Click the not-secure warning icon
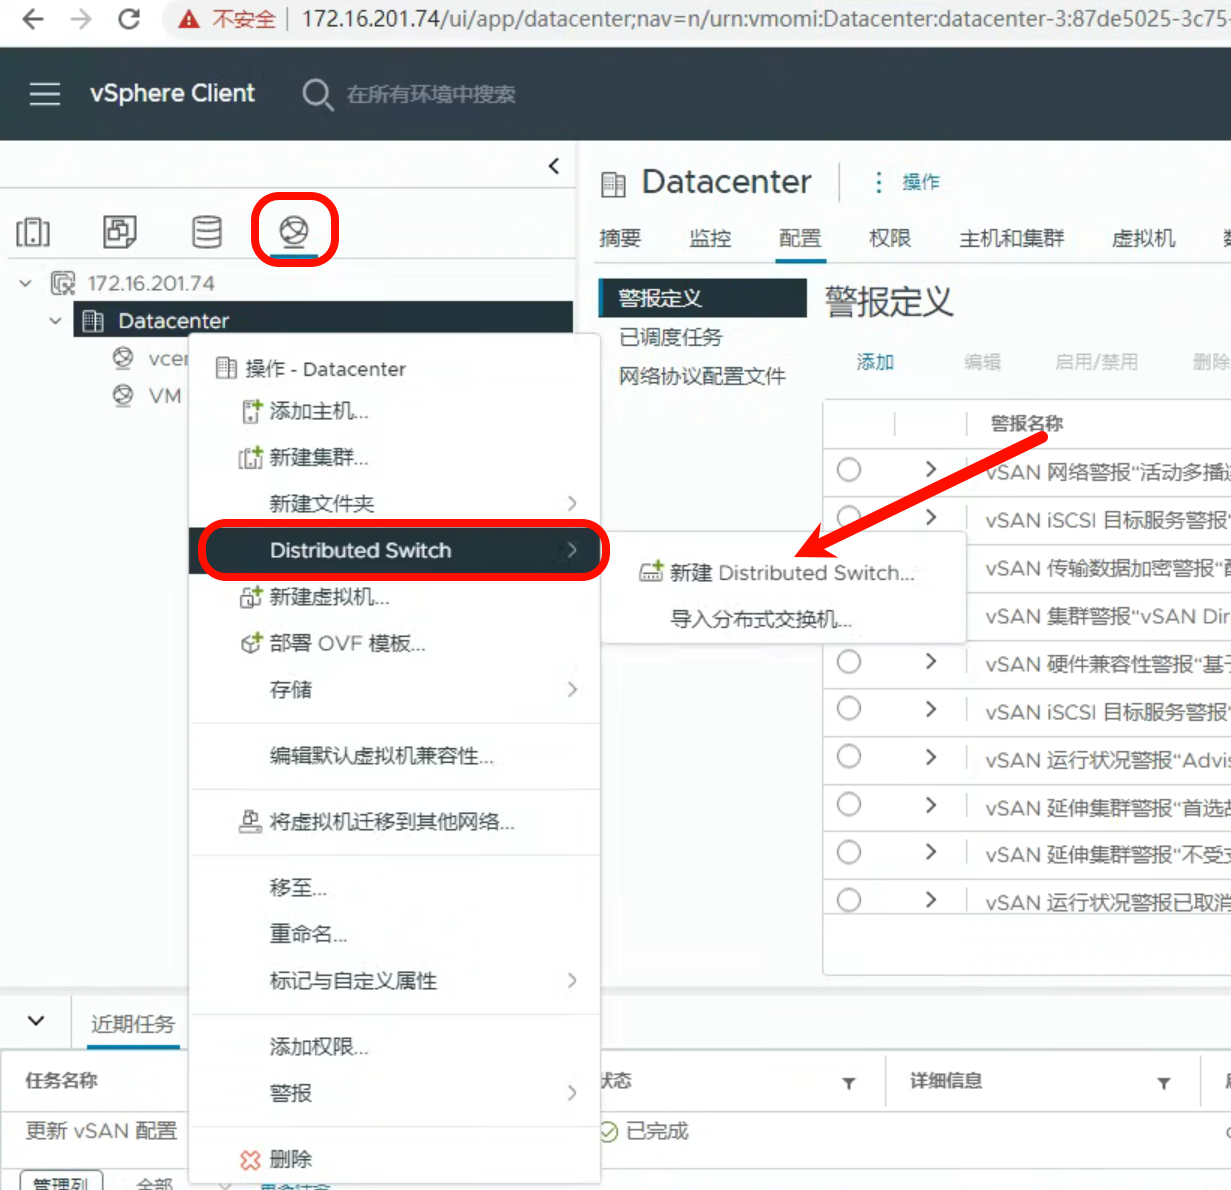This screenshot has width=1231, height=1190. click(x=189, y=19)
